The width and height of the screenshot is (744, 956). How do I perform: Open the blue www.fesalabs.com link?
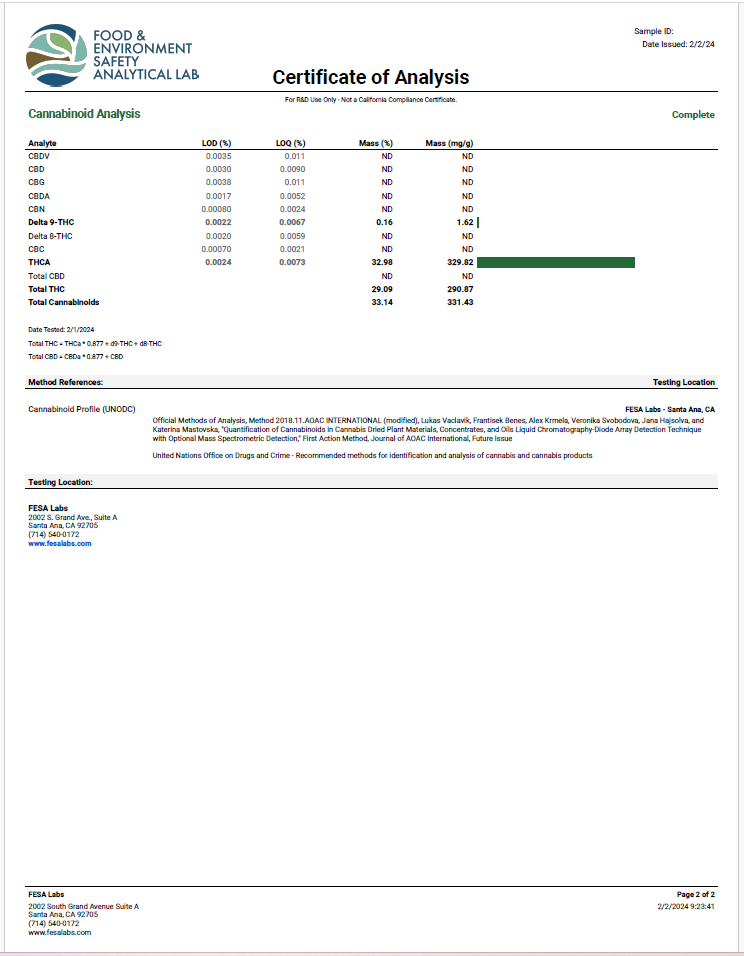click(x=59, y=543)
